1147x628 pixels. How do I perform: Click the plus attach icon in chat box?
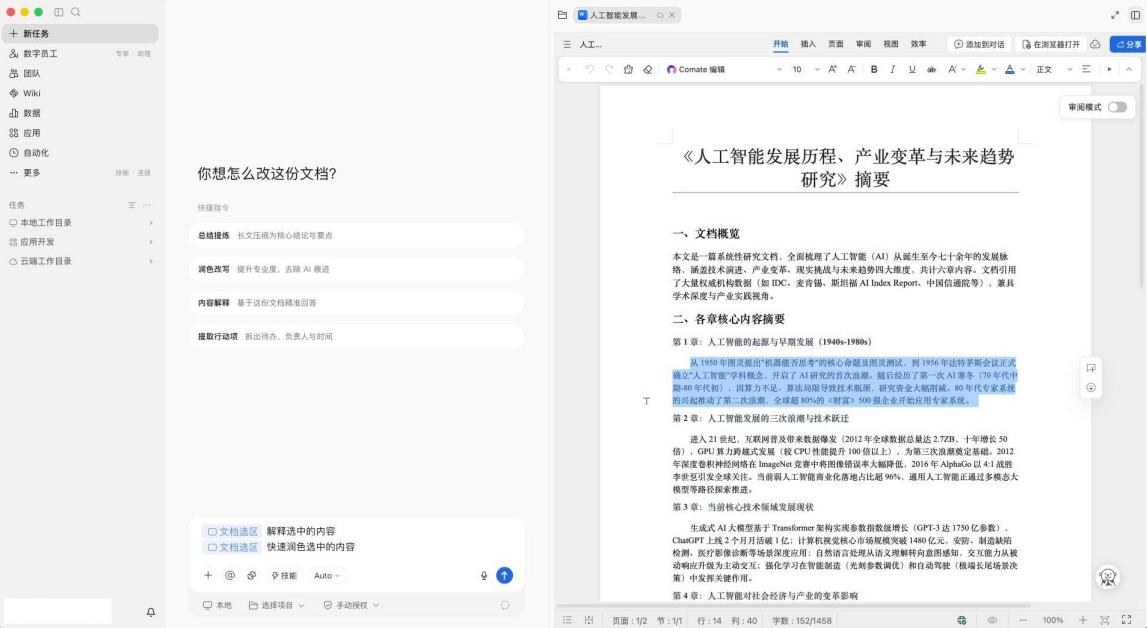[x=208, y=575]
